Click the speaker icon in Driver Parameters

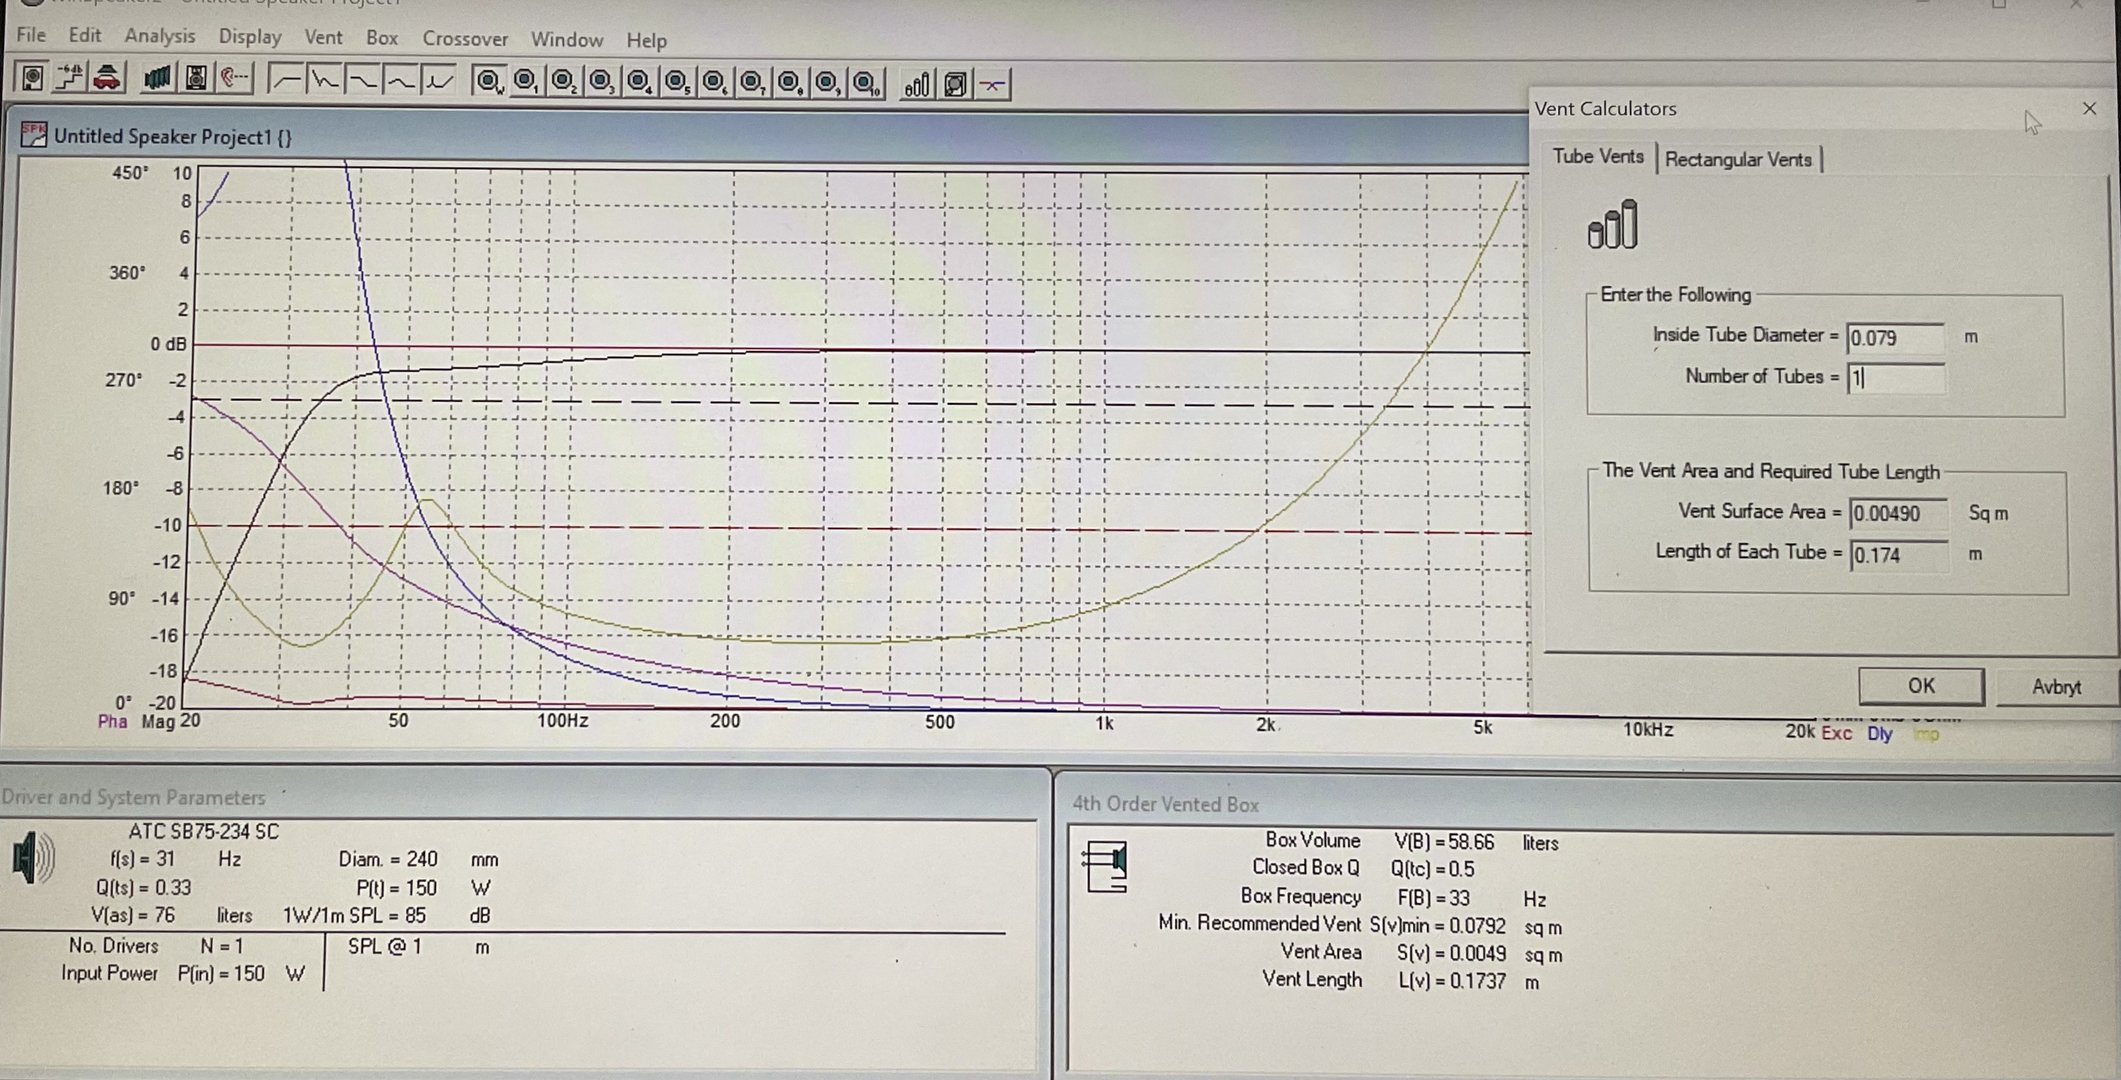[34, 858]
